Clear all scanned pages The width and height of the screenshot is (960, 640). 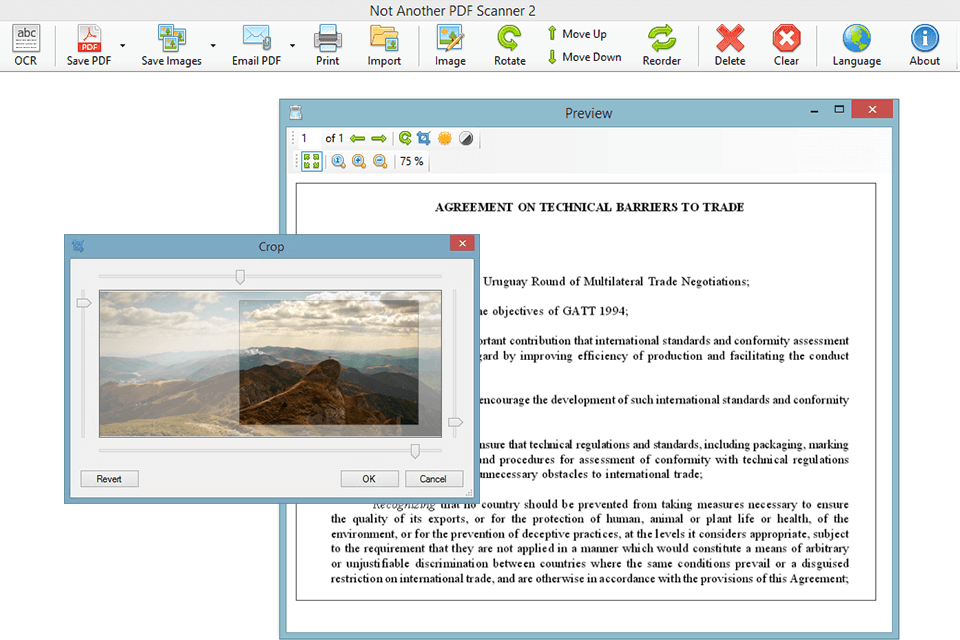point(786,45)
